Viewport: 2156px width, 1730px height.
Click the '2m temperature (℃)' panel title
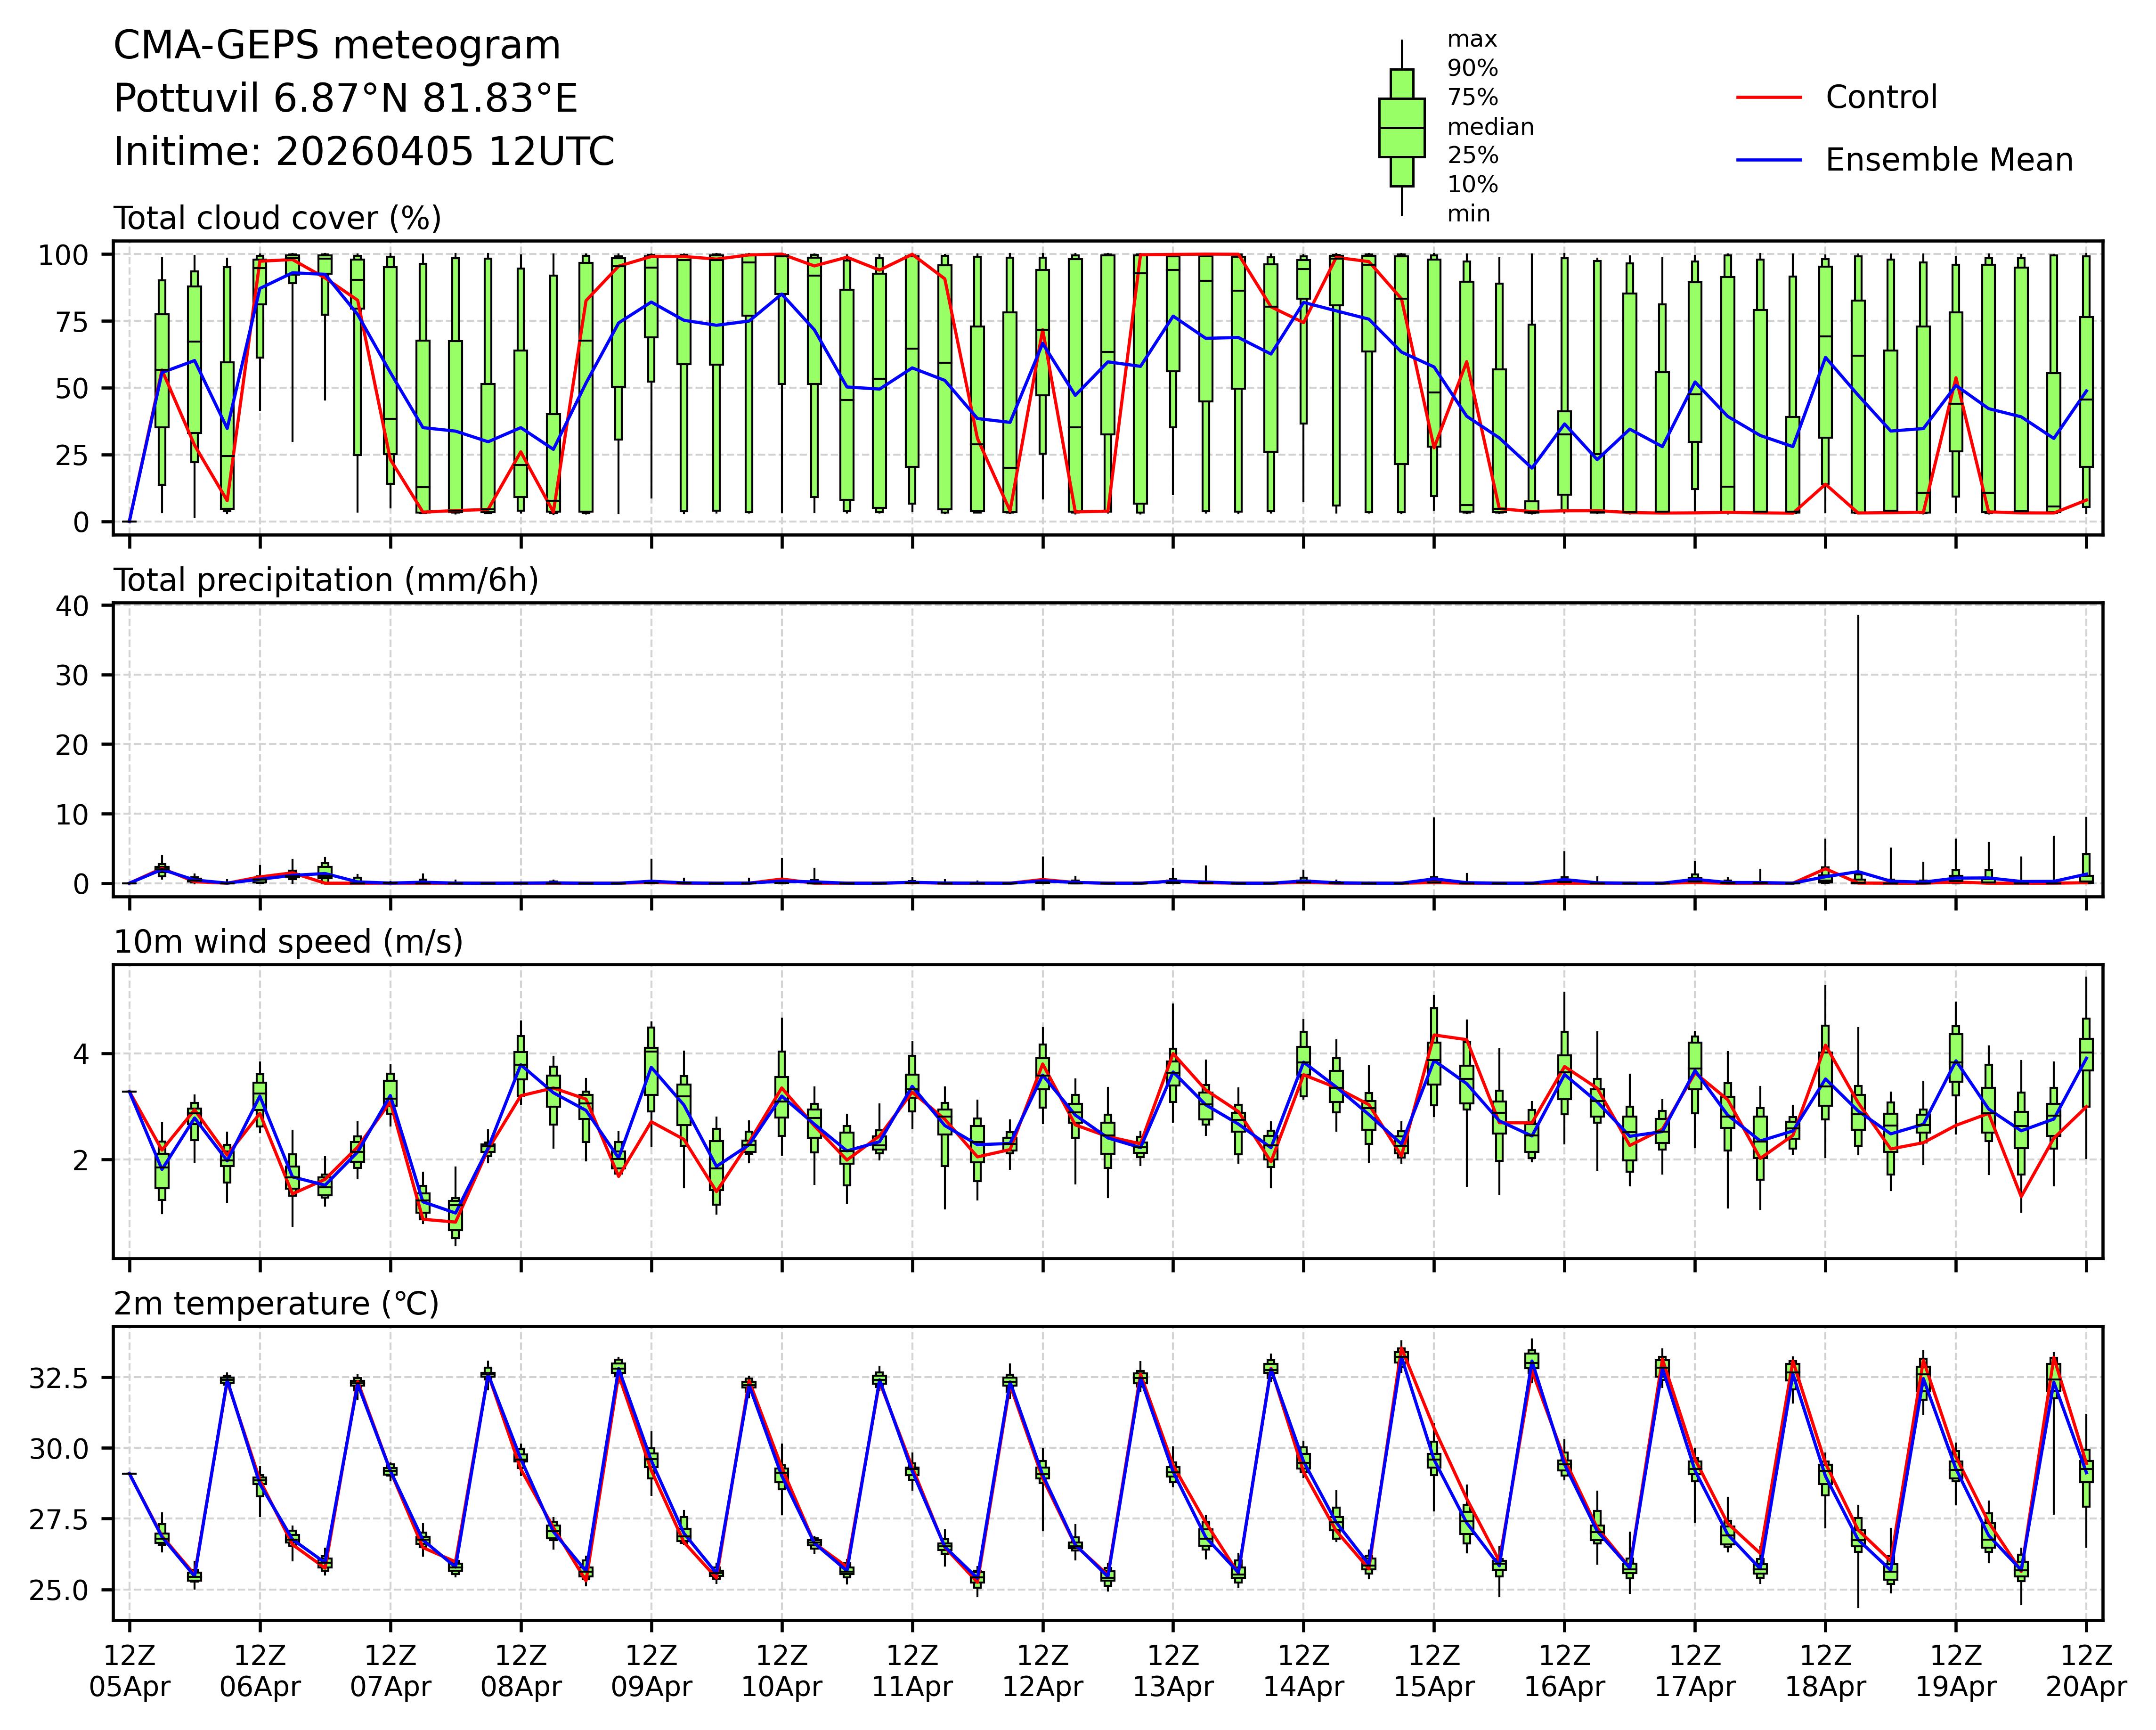(276, 1304)
